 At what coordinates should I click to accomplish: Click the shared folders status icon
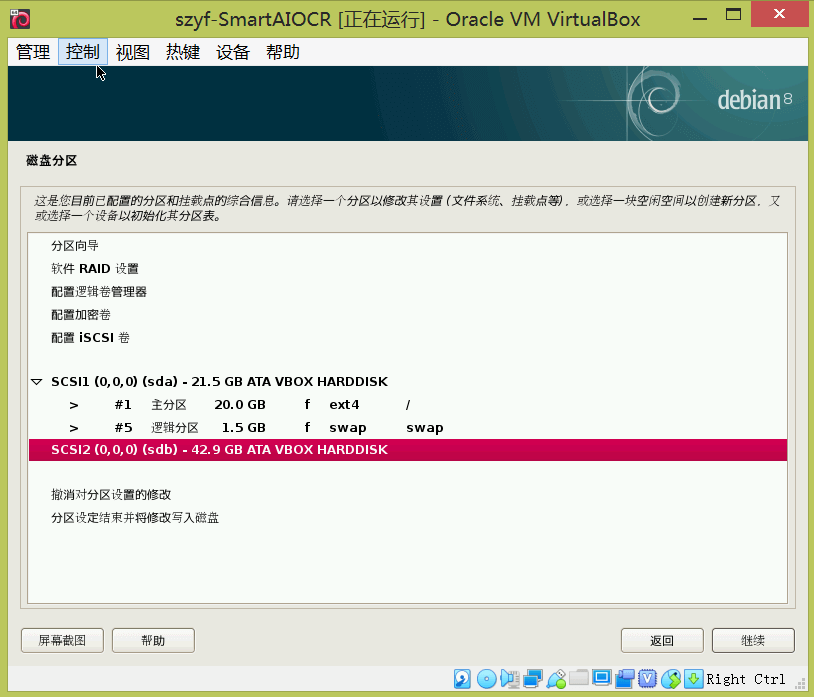579,677
